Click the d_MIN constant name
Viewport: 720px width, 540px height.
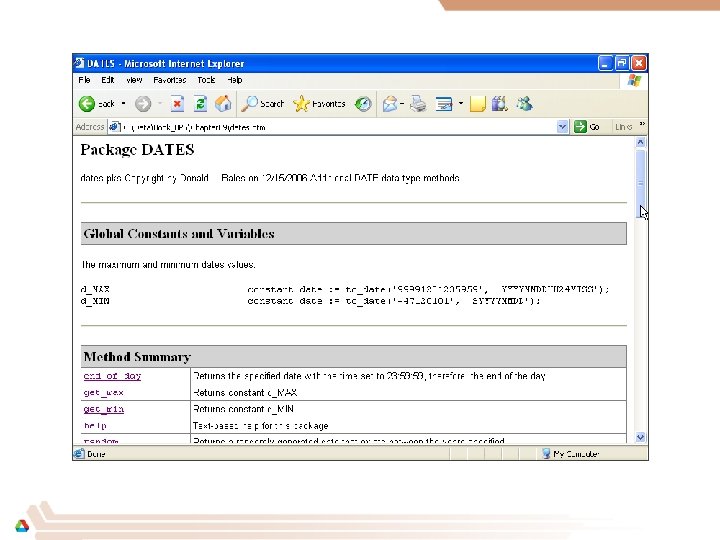[x=95, y=301]
